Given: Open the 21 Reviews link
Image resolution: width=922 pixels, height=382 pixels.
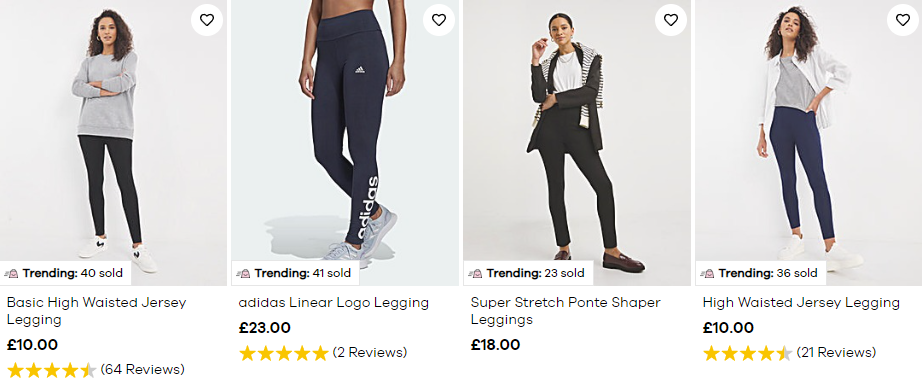Looking at the screenshot, I should point(836,353).
